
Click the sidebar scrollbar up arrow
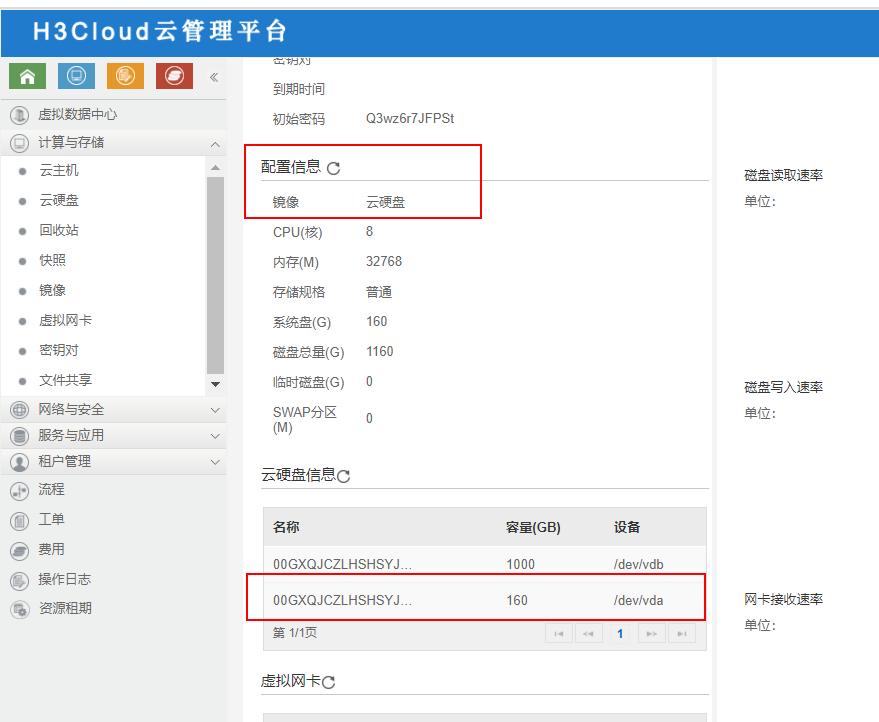[x=215, y=168]
